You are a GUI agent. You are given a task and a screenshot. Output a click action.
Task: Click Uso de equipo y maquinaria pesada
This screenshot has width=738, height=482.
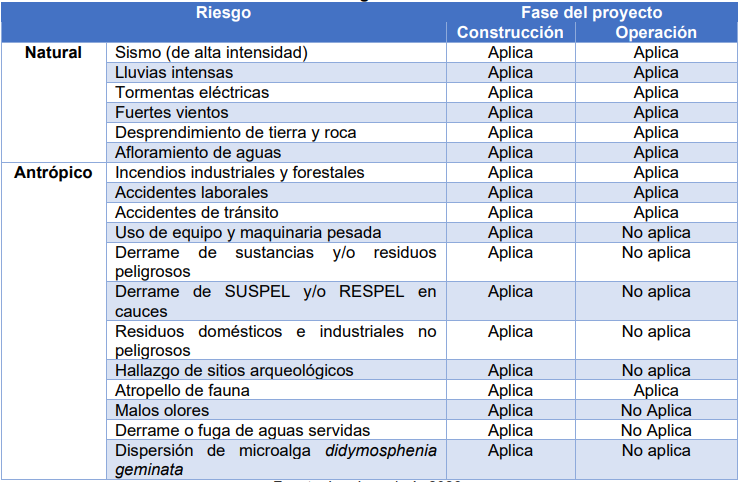(249, 233)
